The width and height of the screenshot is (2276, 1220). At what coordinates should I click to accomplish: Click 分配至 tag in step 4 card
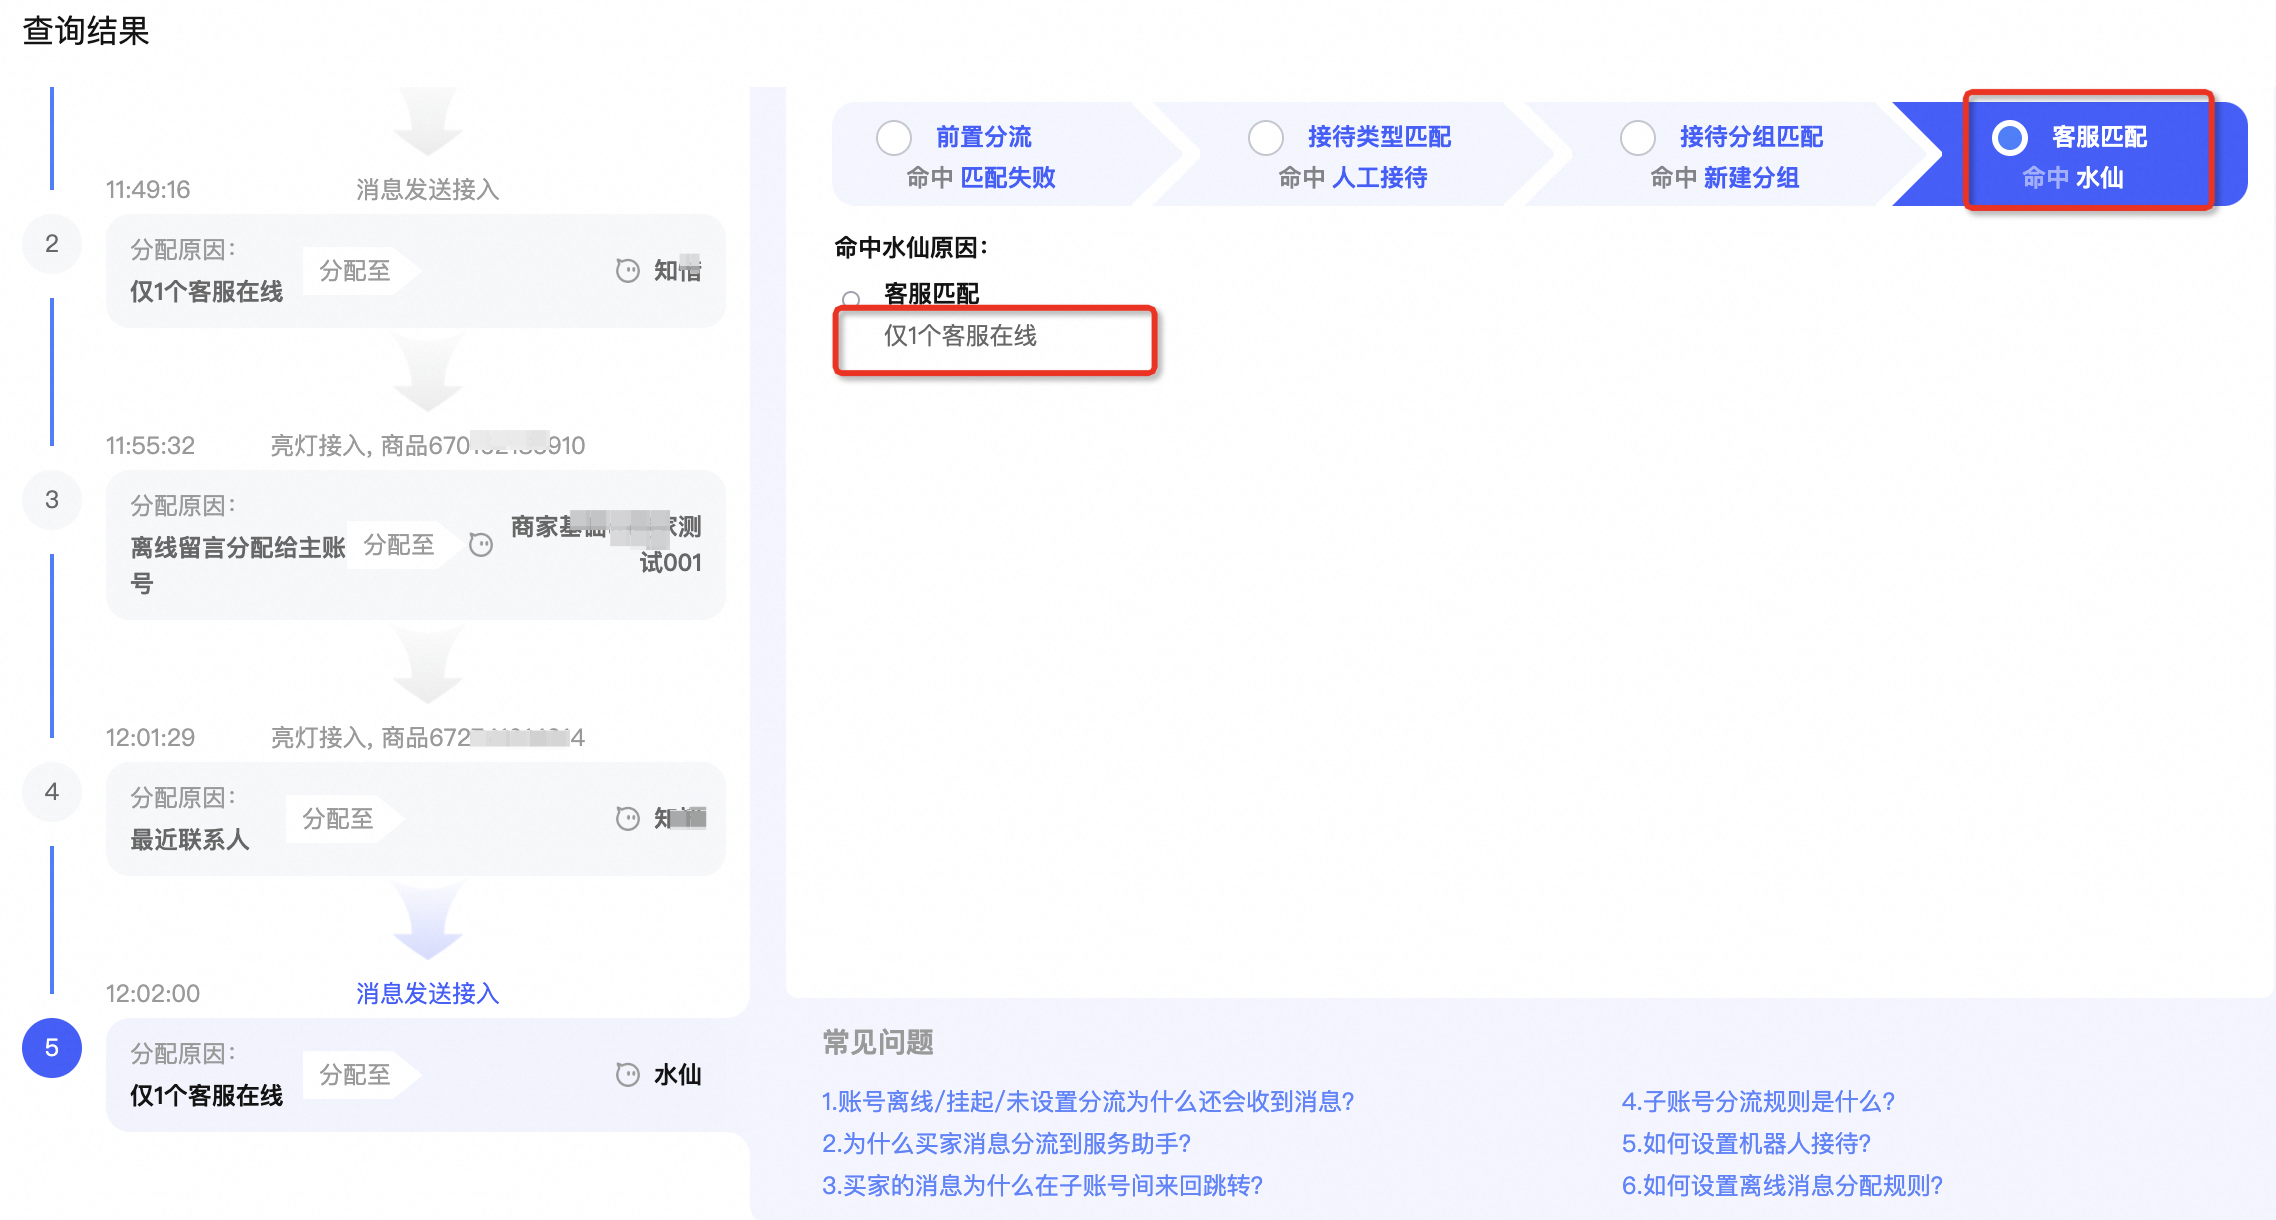point(343,819)
